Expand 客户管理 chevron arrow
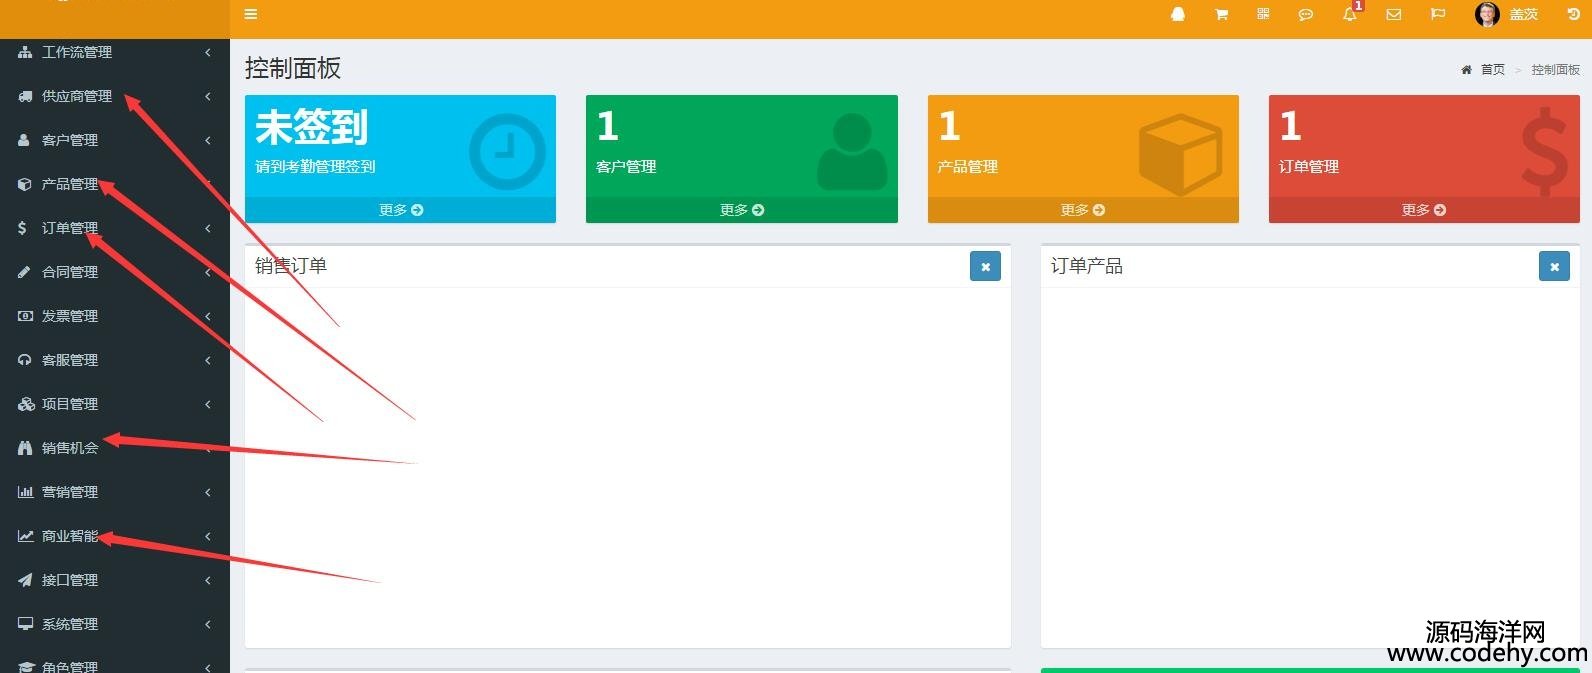The height and width of the screenshot is (673, 1592). tap(208, 140)
